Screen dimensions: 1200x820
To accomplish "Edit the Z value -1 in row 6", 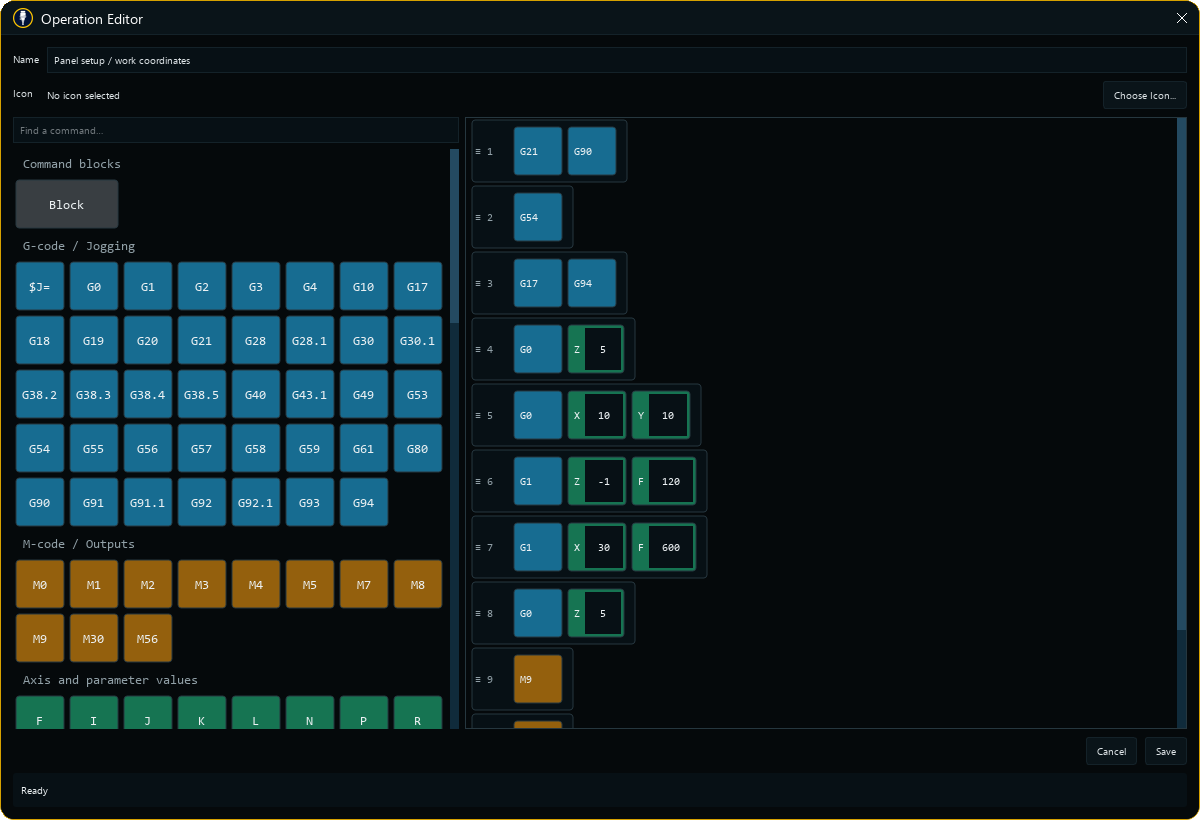I will click(603, 482).
